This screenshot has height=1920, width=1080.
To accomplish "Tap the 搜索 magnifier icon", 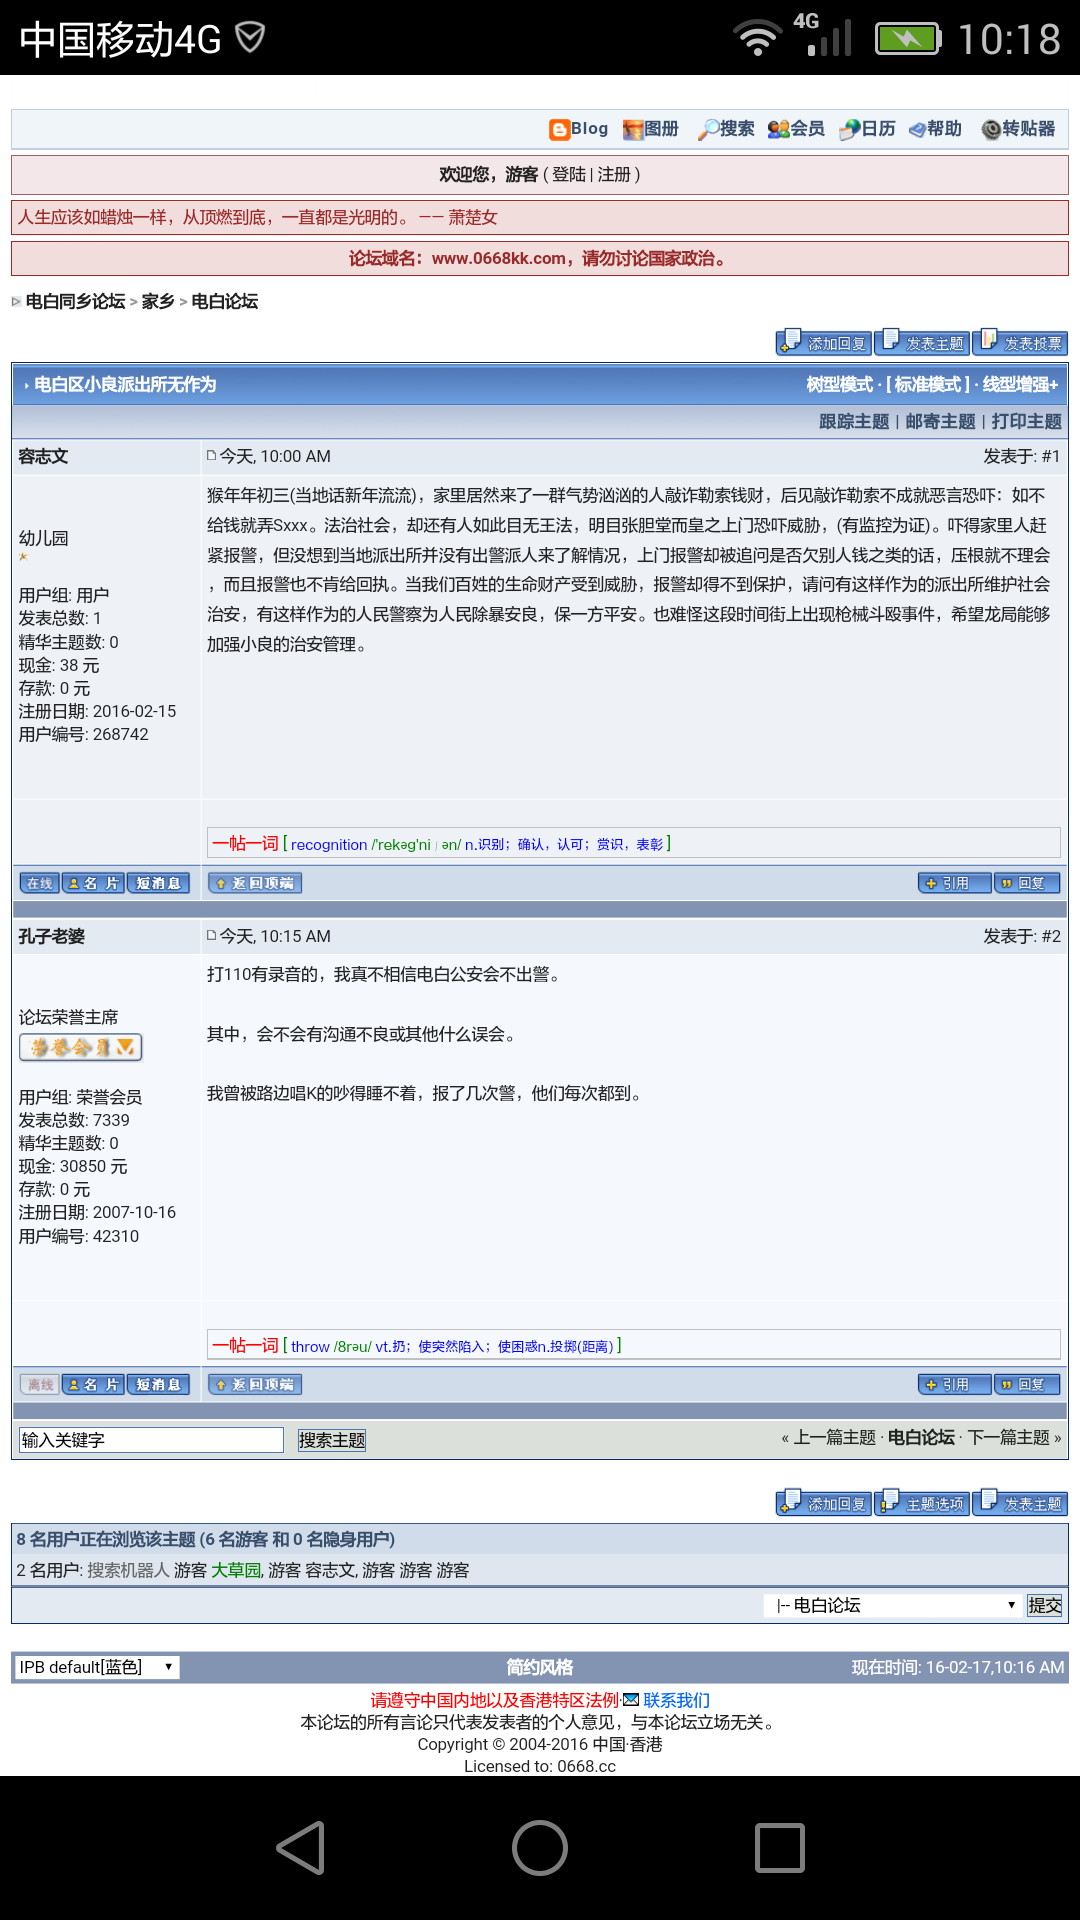I will pyautogui.click(x=708, y=129).
